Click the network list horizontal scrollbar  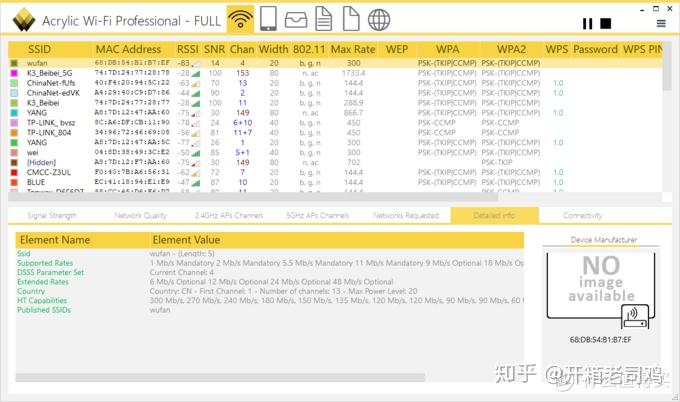[x=253, y=197]
